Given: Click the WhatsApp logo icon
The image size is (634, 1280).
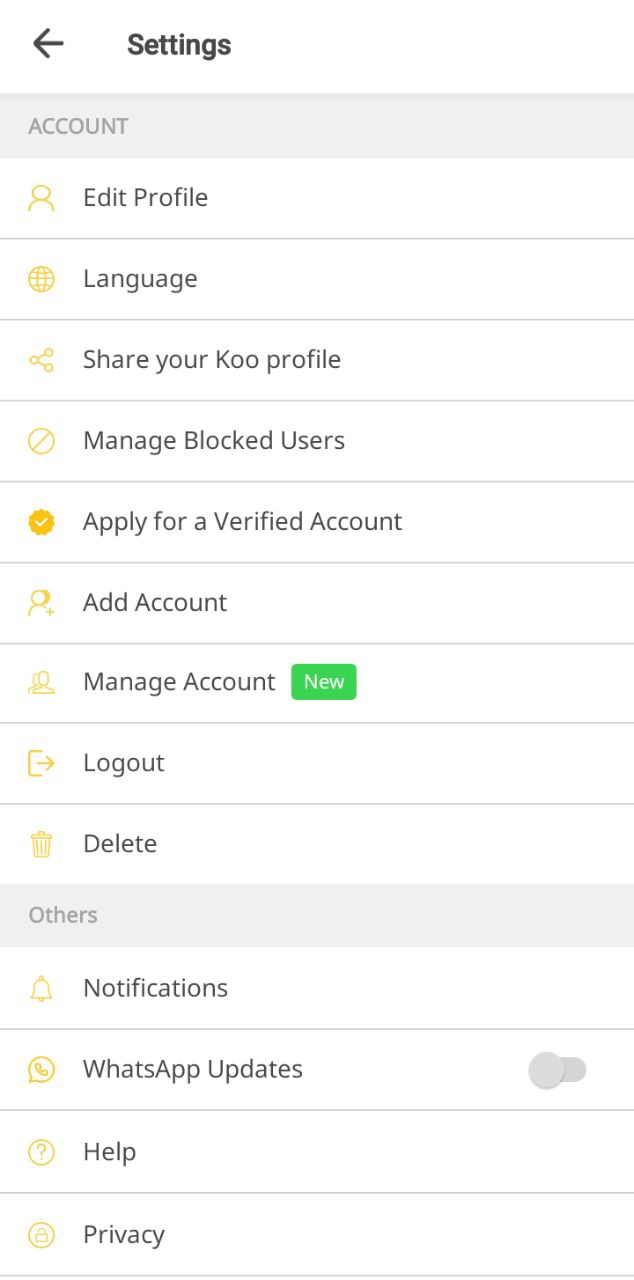Looking at the screenshot, I should [x=41, y=1070].
